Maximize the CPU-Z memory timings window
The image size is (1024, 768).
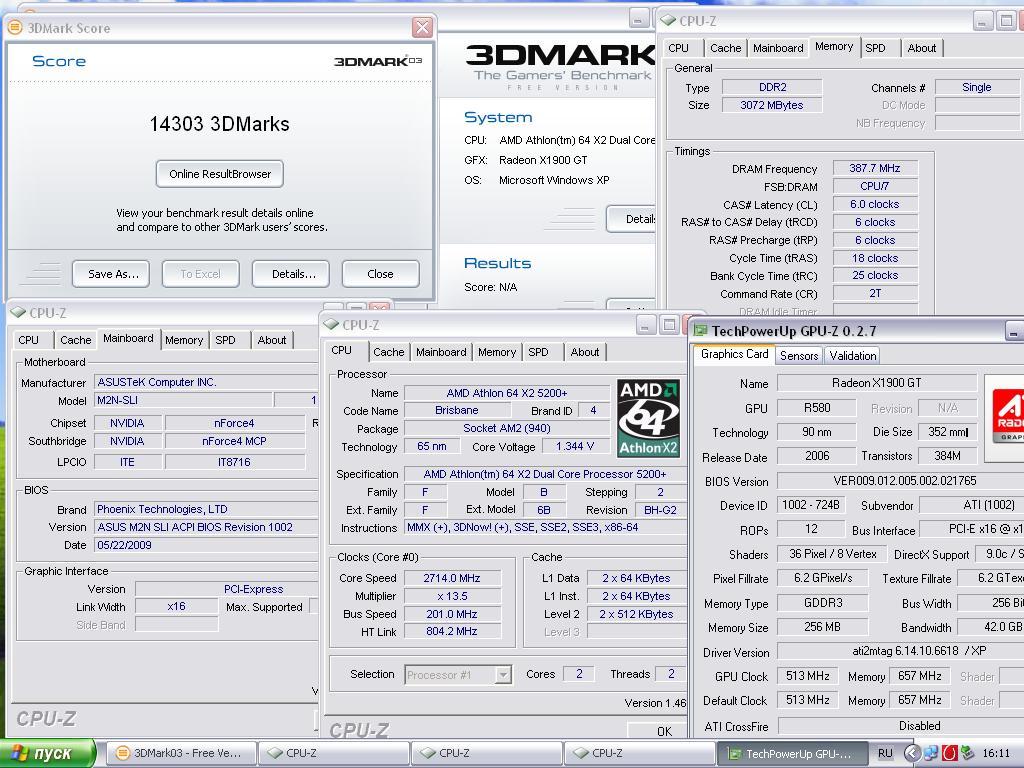pyautogui.click(x=1006, y=21)
